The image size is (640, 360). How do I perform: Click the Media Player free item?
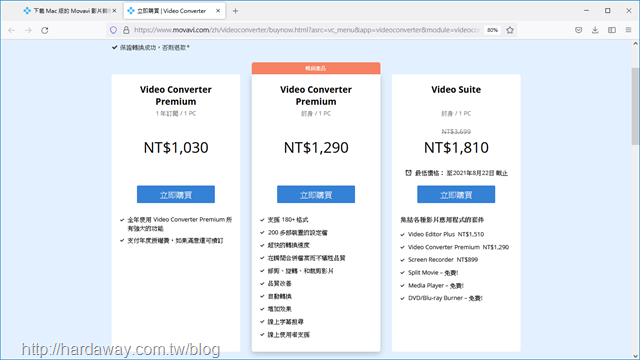click(x=436, y=285)
